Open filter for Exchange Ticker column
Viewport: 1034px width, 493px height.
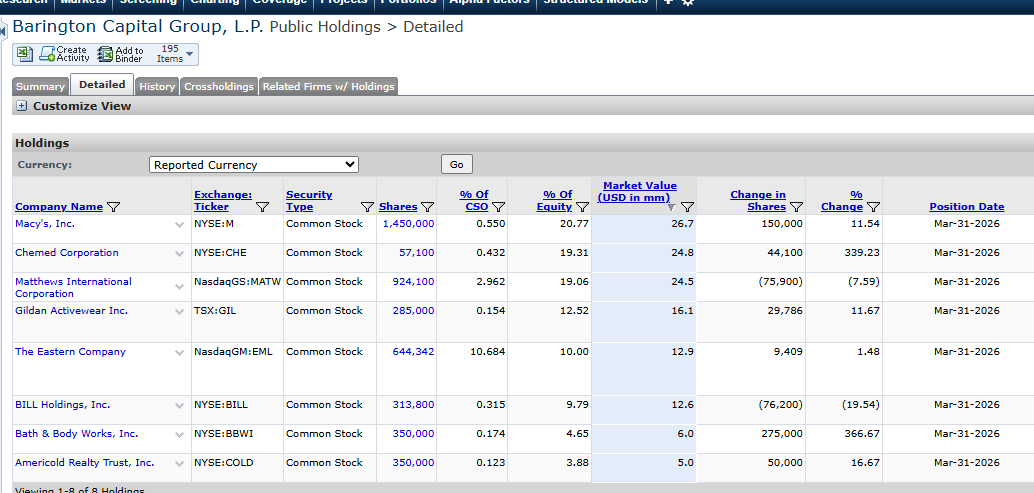pyautogui.click(x=262, y=207)
